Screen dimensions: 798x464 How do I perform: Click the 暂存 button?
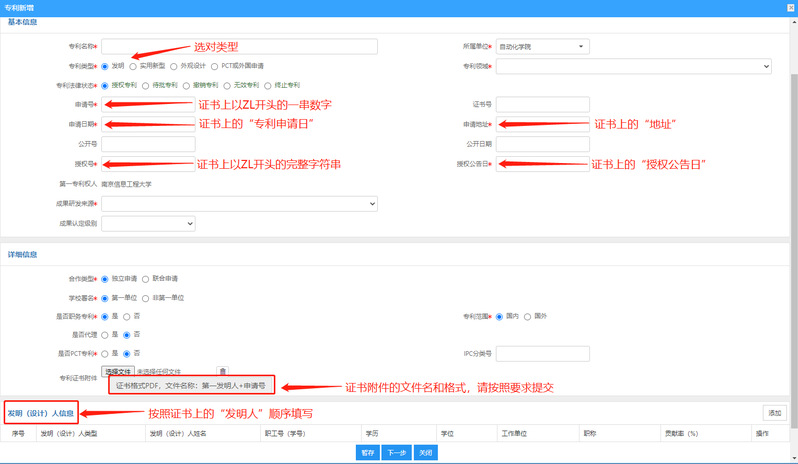click(x=367, y=452)
